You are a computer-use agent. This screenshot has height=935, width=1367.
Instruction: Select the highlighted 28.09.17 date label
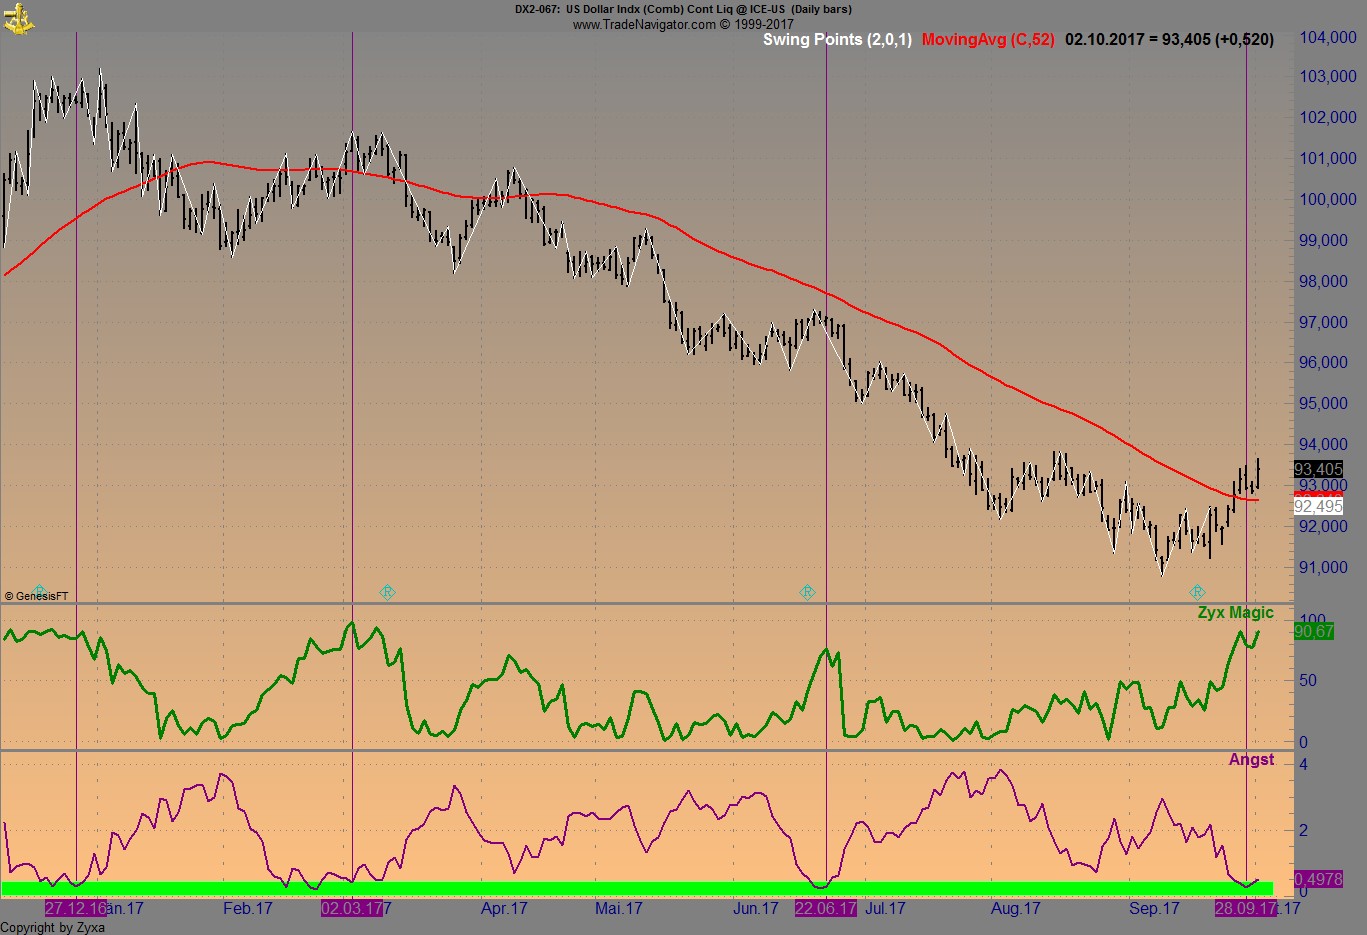(1248, 909)
